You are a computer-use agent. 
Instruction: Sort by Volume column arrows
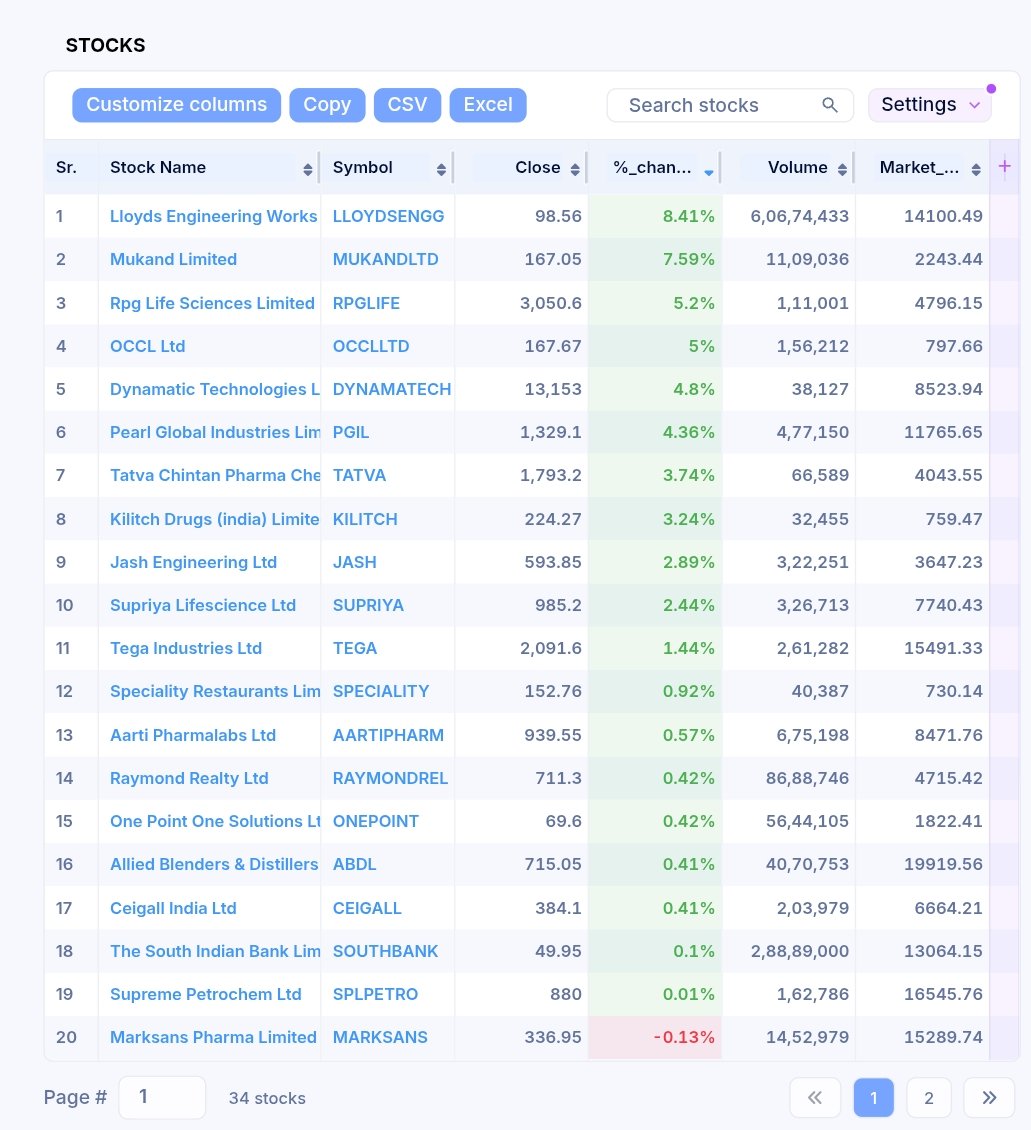pos(842,169)
